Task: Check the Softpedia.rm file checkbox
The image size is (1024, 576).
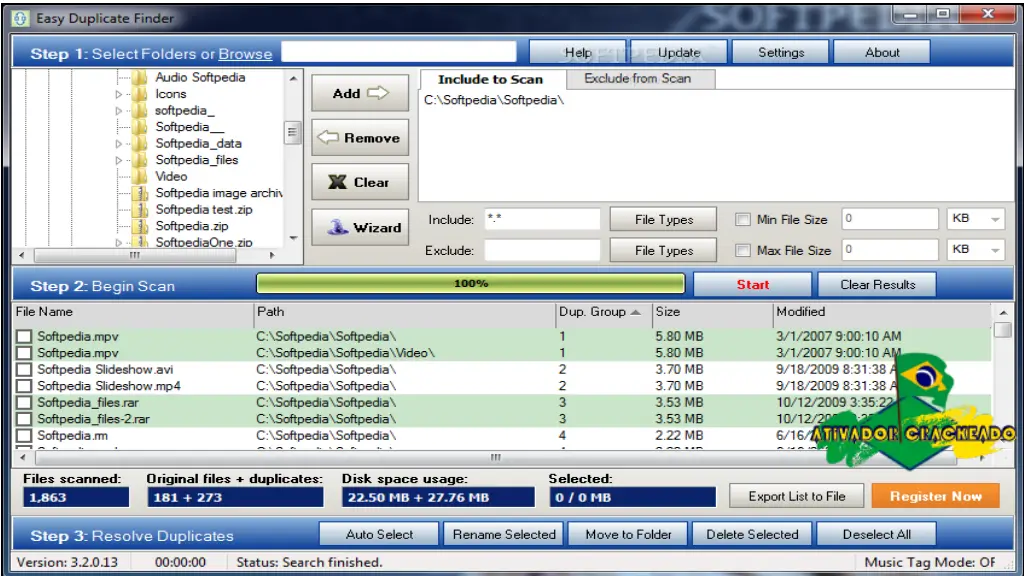Action: coord(24,436)
